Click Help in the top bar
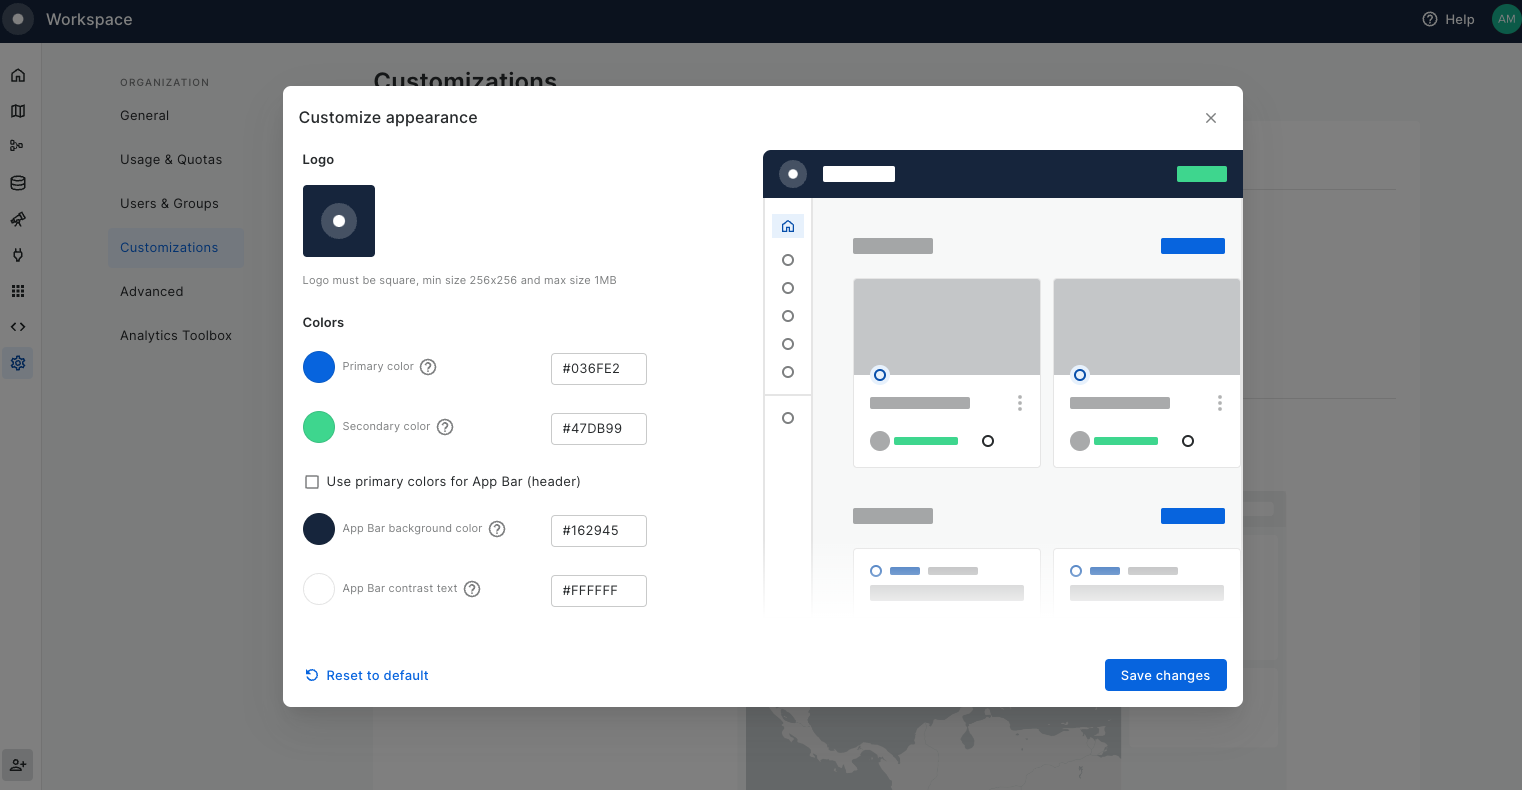The height and width of the screenshot is (790, 1522). point(1448,19)
